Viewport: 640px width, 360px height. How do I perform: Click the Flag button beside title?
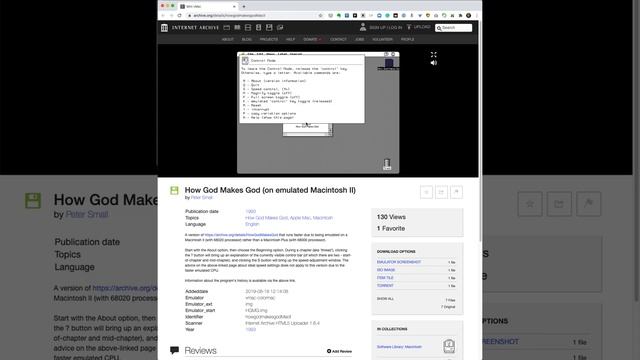click(x=456, y=192)
